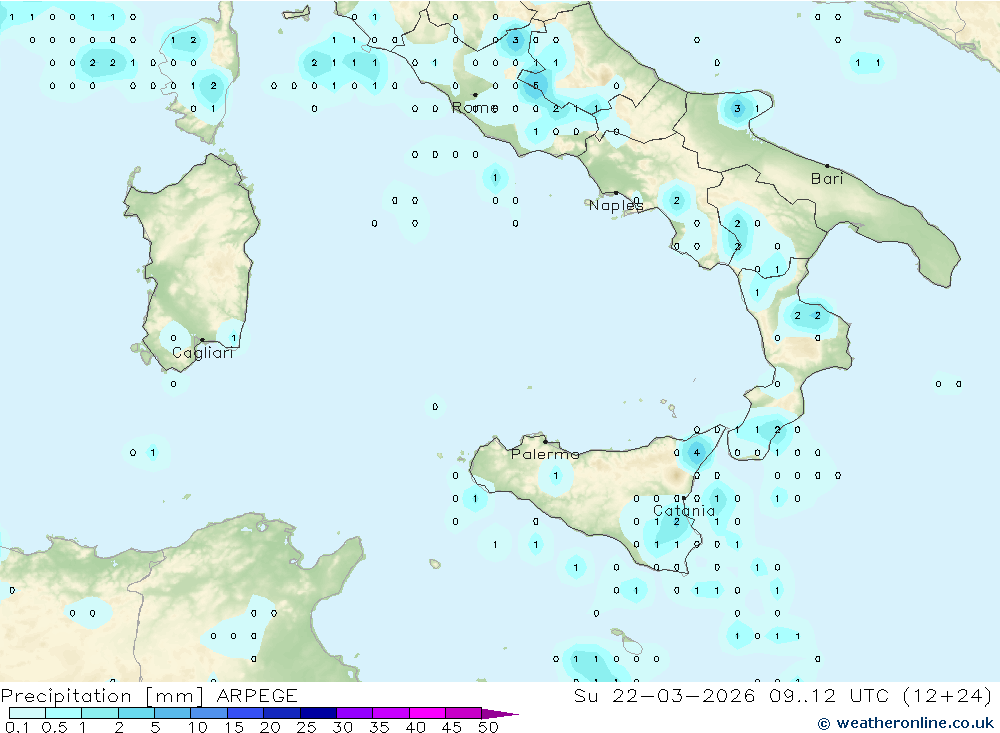Click the Bari city name

(x=827, y=179)
